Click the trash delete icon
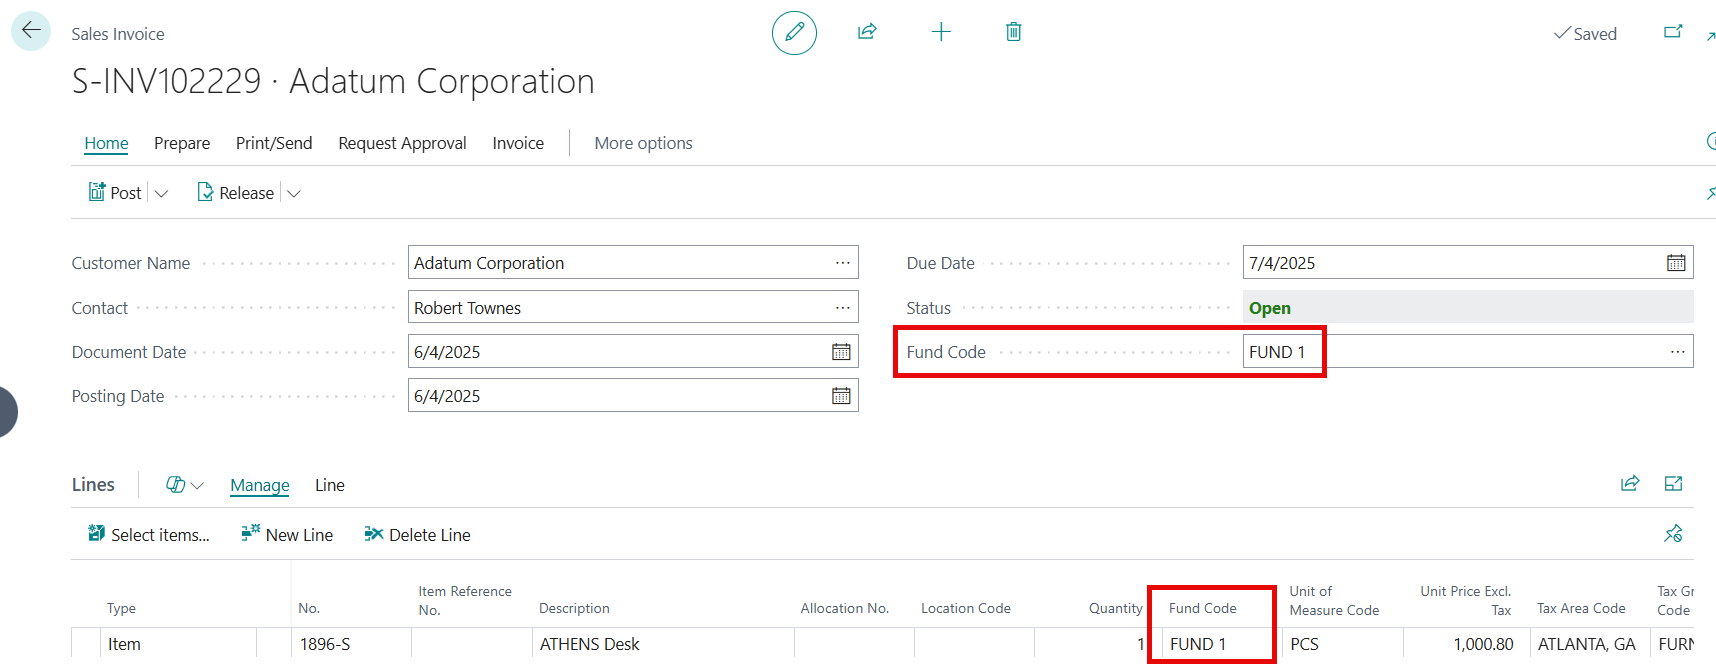The width and height of the screenshot is (1716, 664). [x=1013, y=32]
